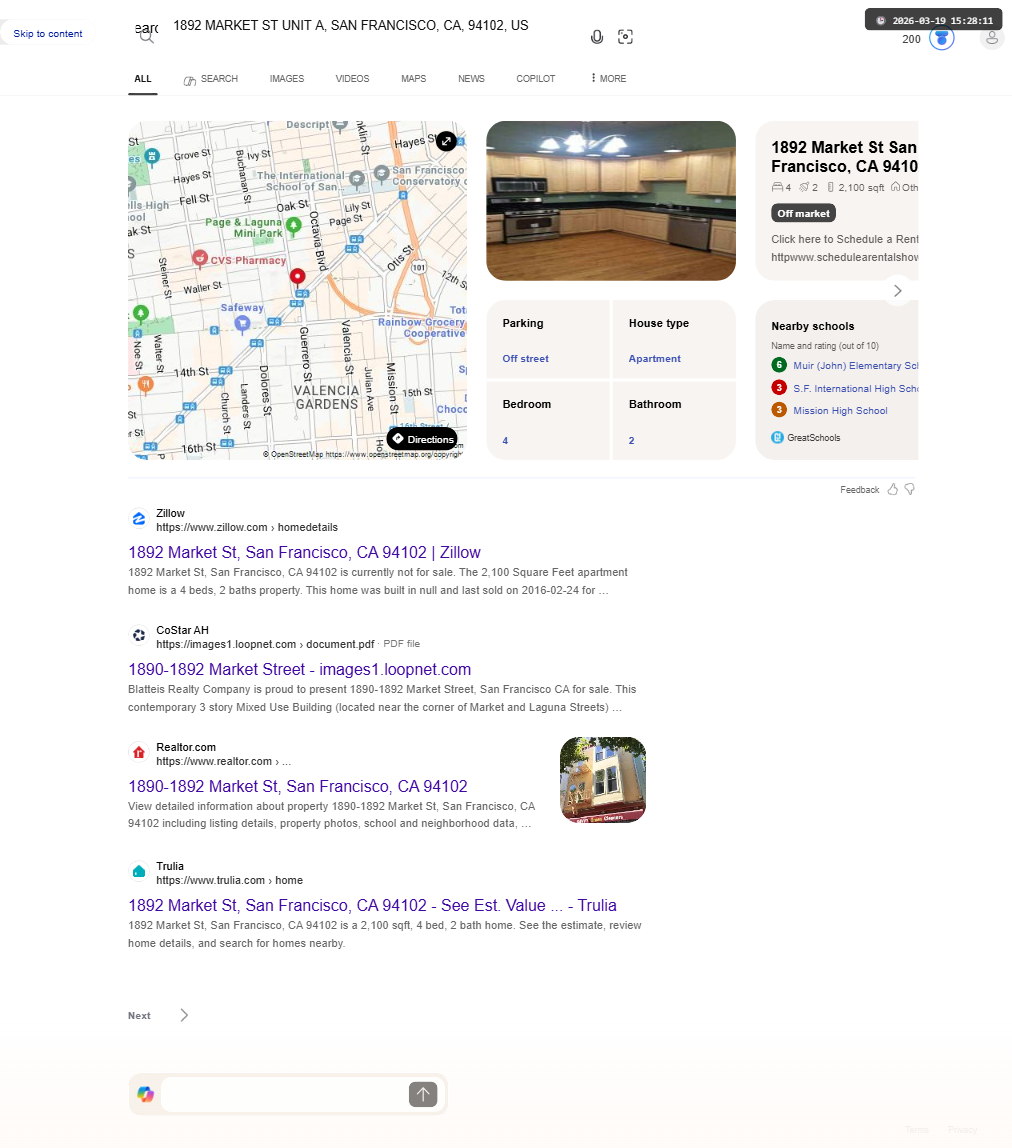This screenshot has height=1148, width=1012.
Task: Click Skip to content link
Action: point(48,34)
